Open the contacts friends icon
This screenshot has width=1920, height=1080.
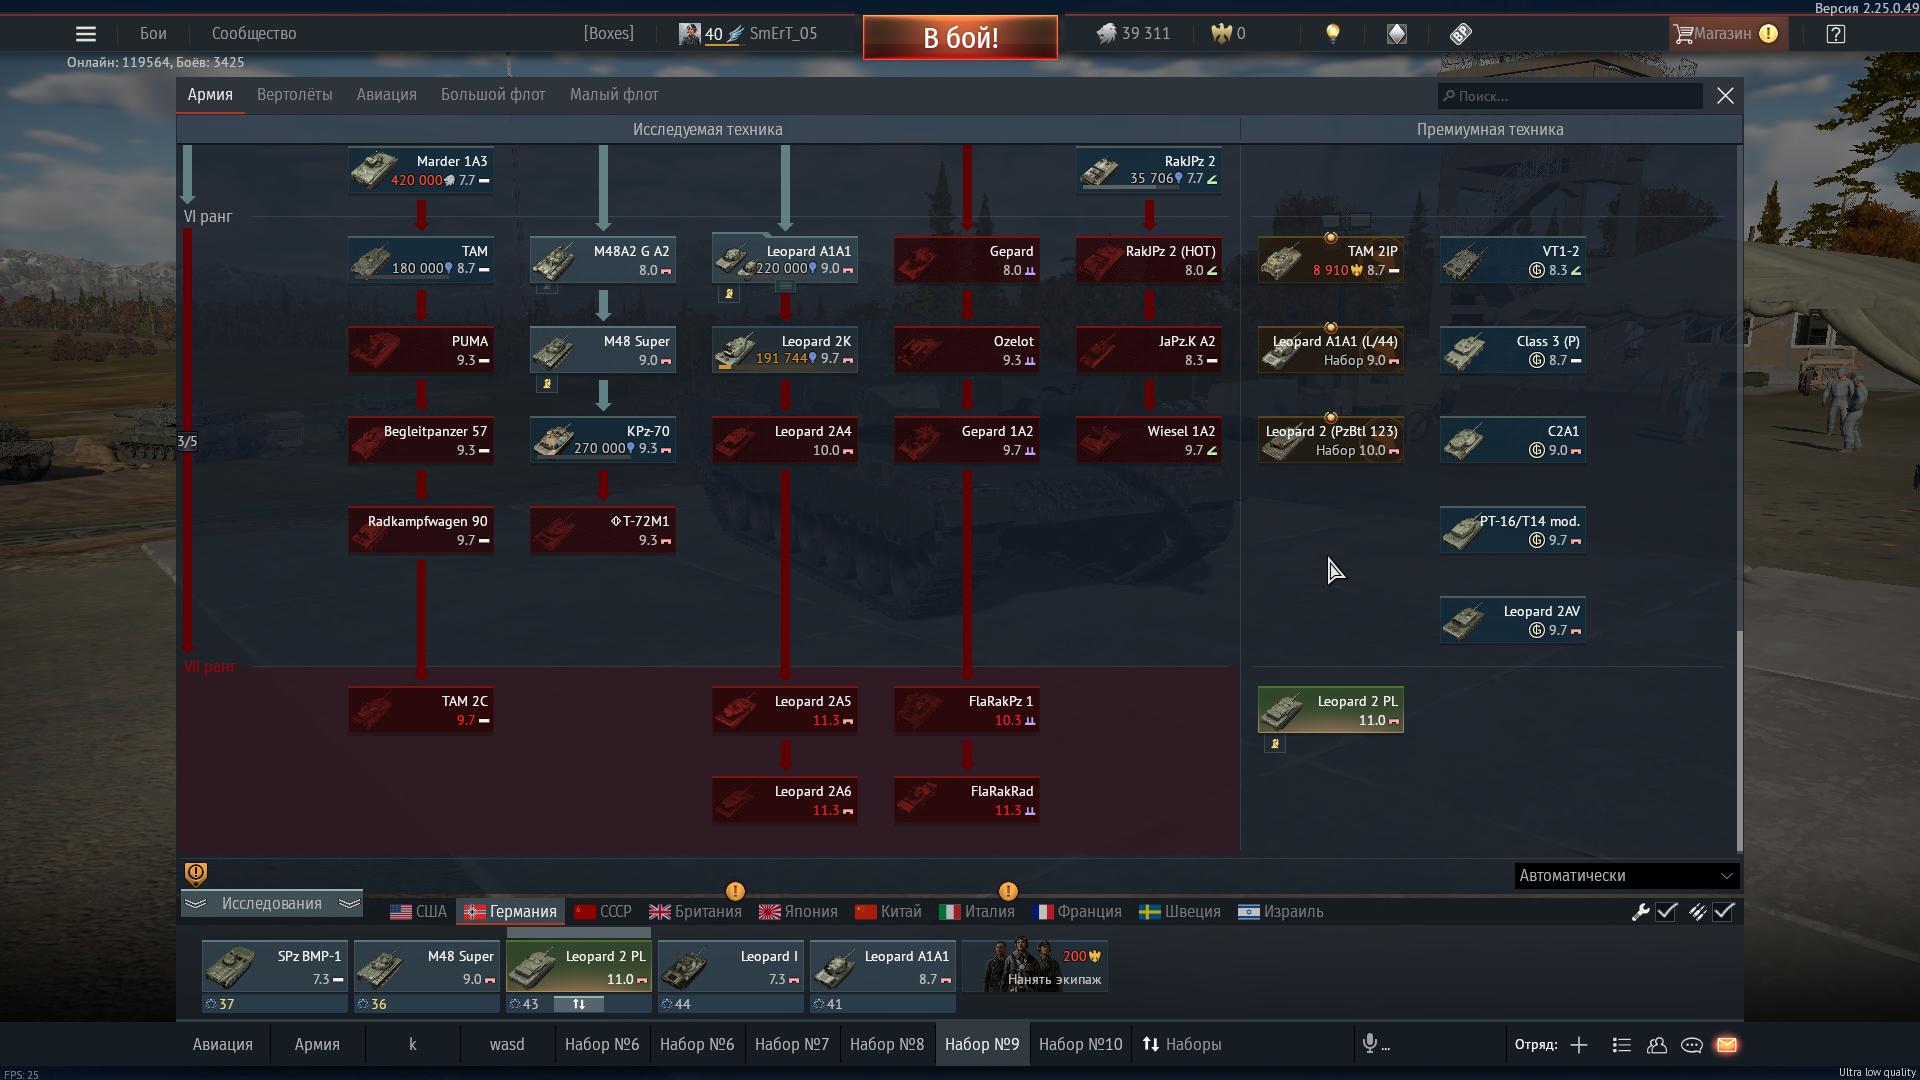point(1657,1045)
